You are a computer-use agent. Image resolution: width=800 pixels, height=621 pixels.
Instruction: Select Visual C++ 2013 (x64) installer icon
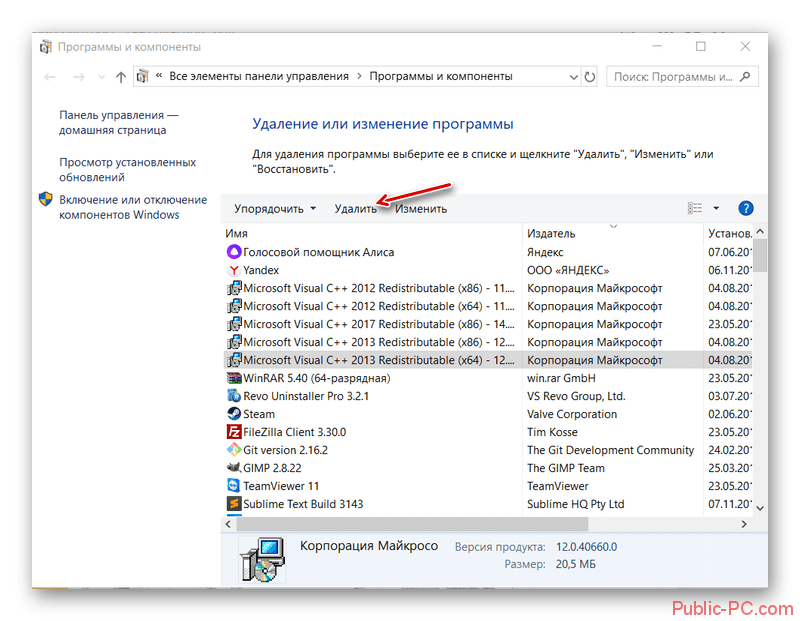(234, 360)
